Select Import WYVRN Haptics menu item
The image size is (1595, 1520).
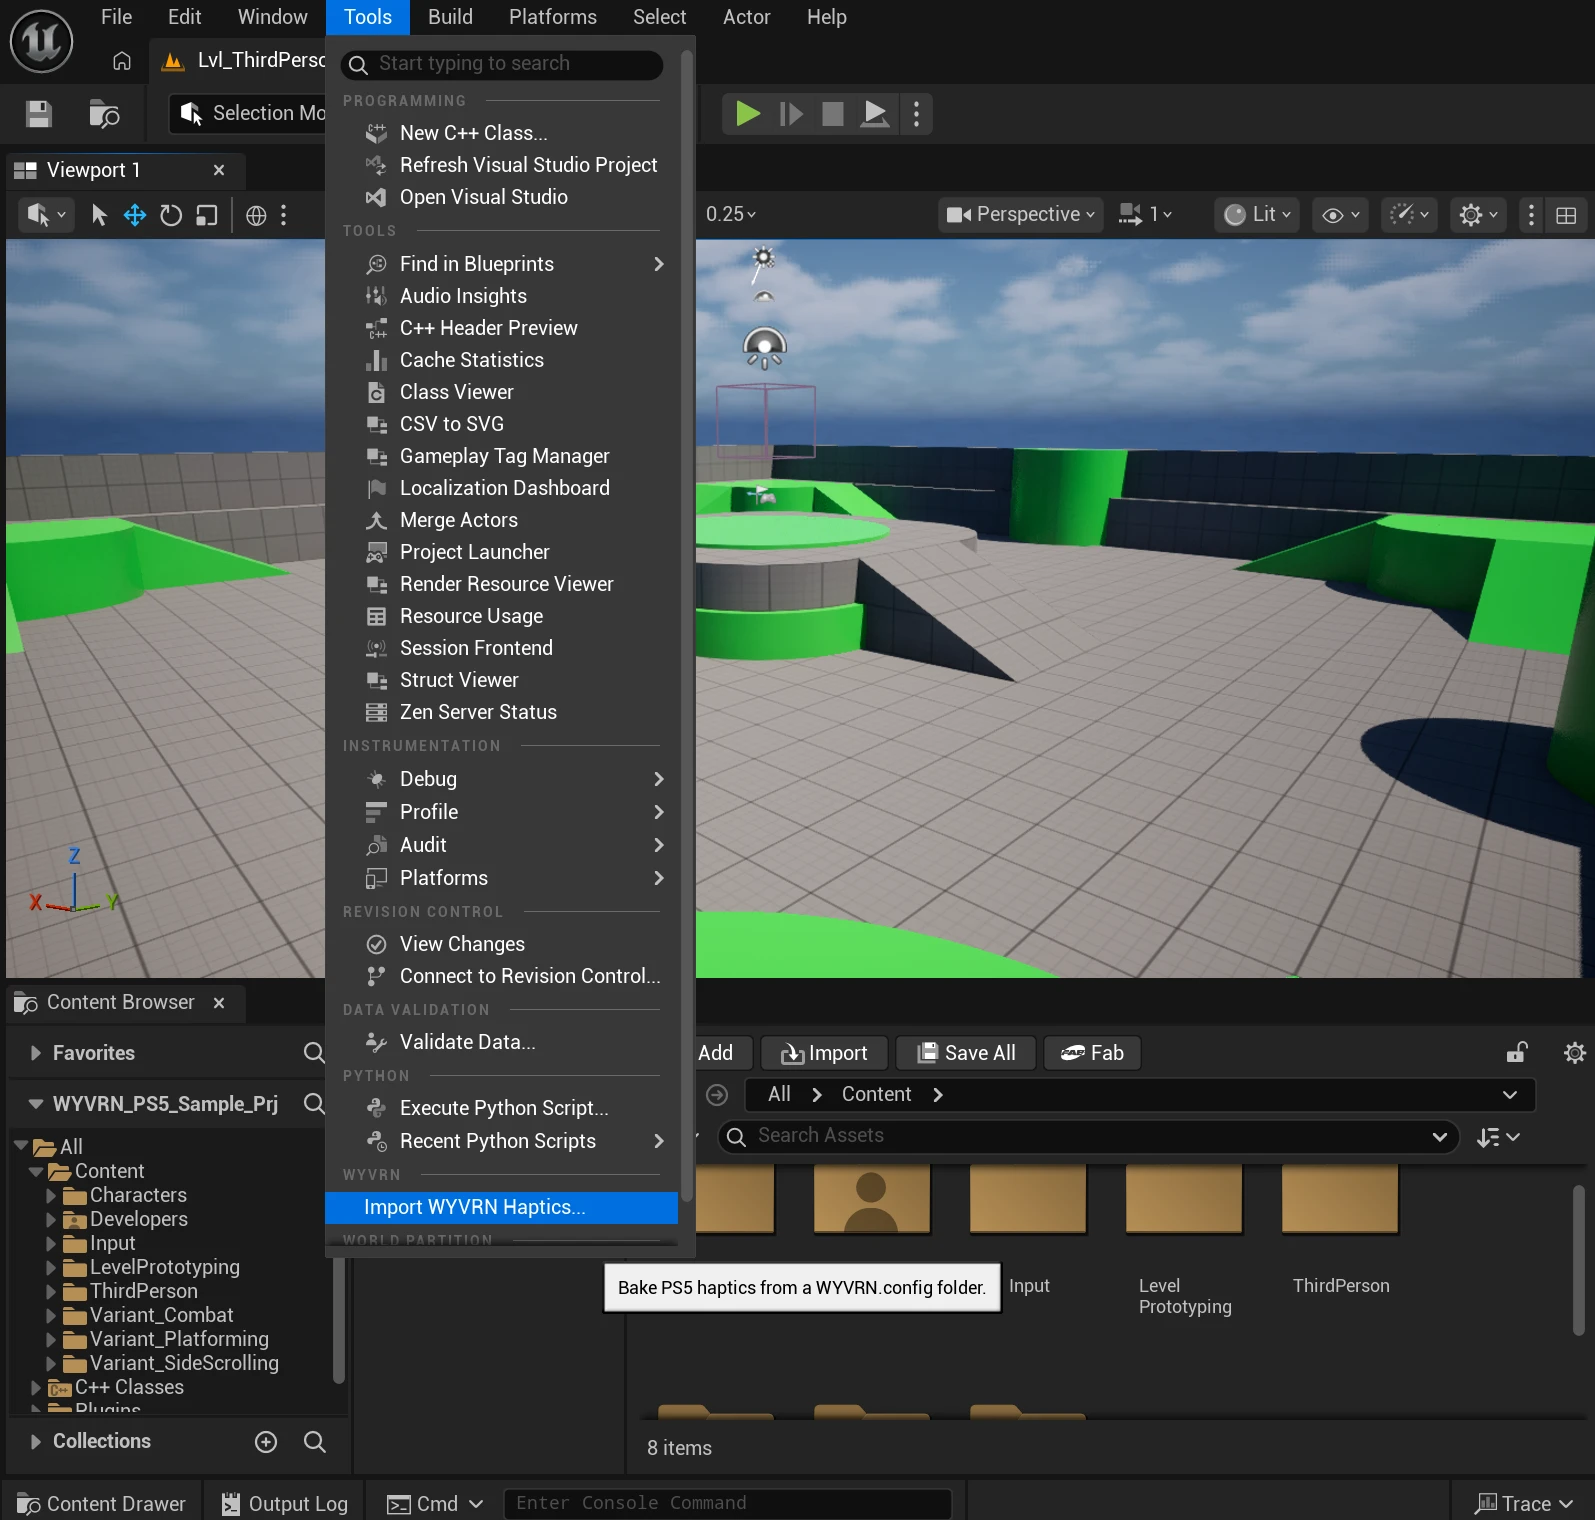click(x=501, y=1208)
